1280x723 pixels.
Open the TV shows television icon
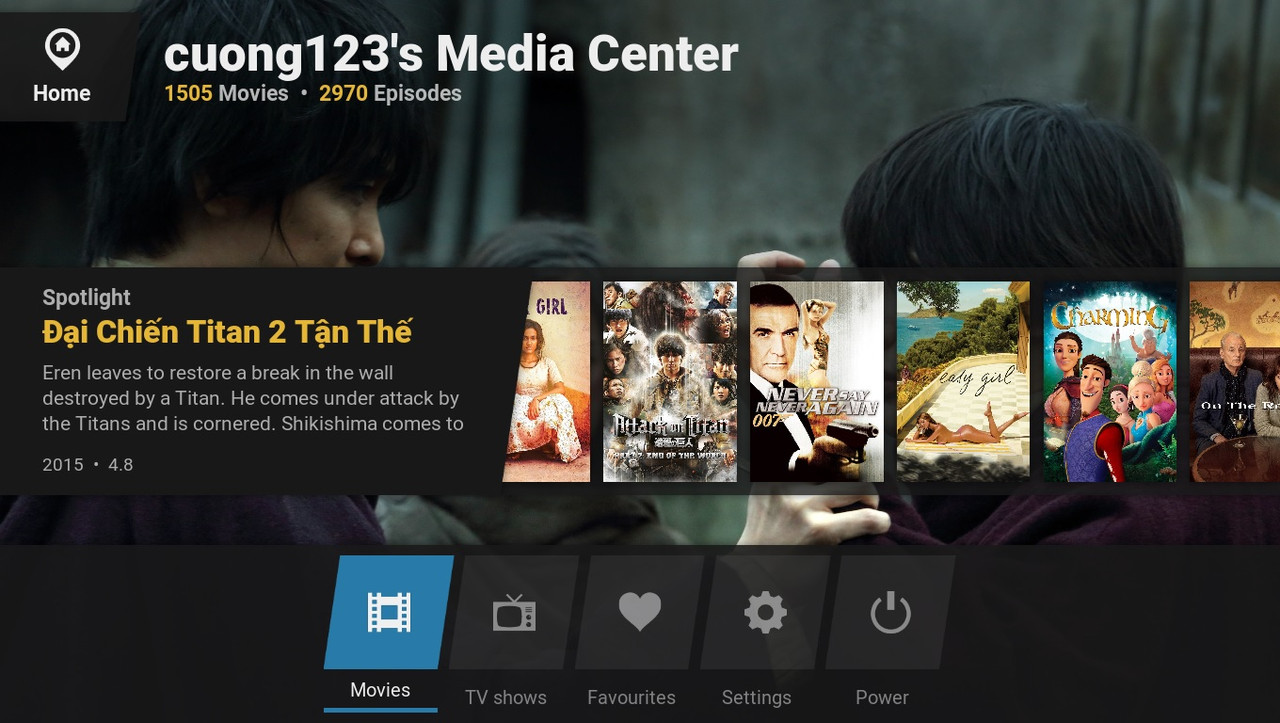514,612
